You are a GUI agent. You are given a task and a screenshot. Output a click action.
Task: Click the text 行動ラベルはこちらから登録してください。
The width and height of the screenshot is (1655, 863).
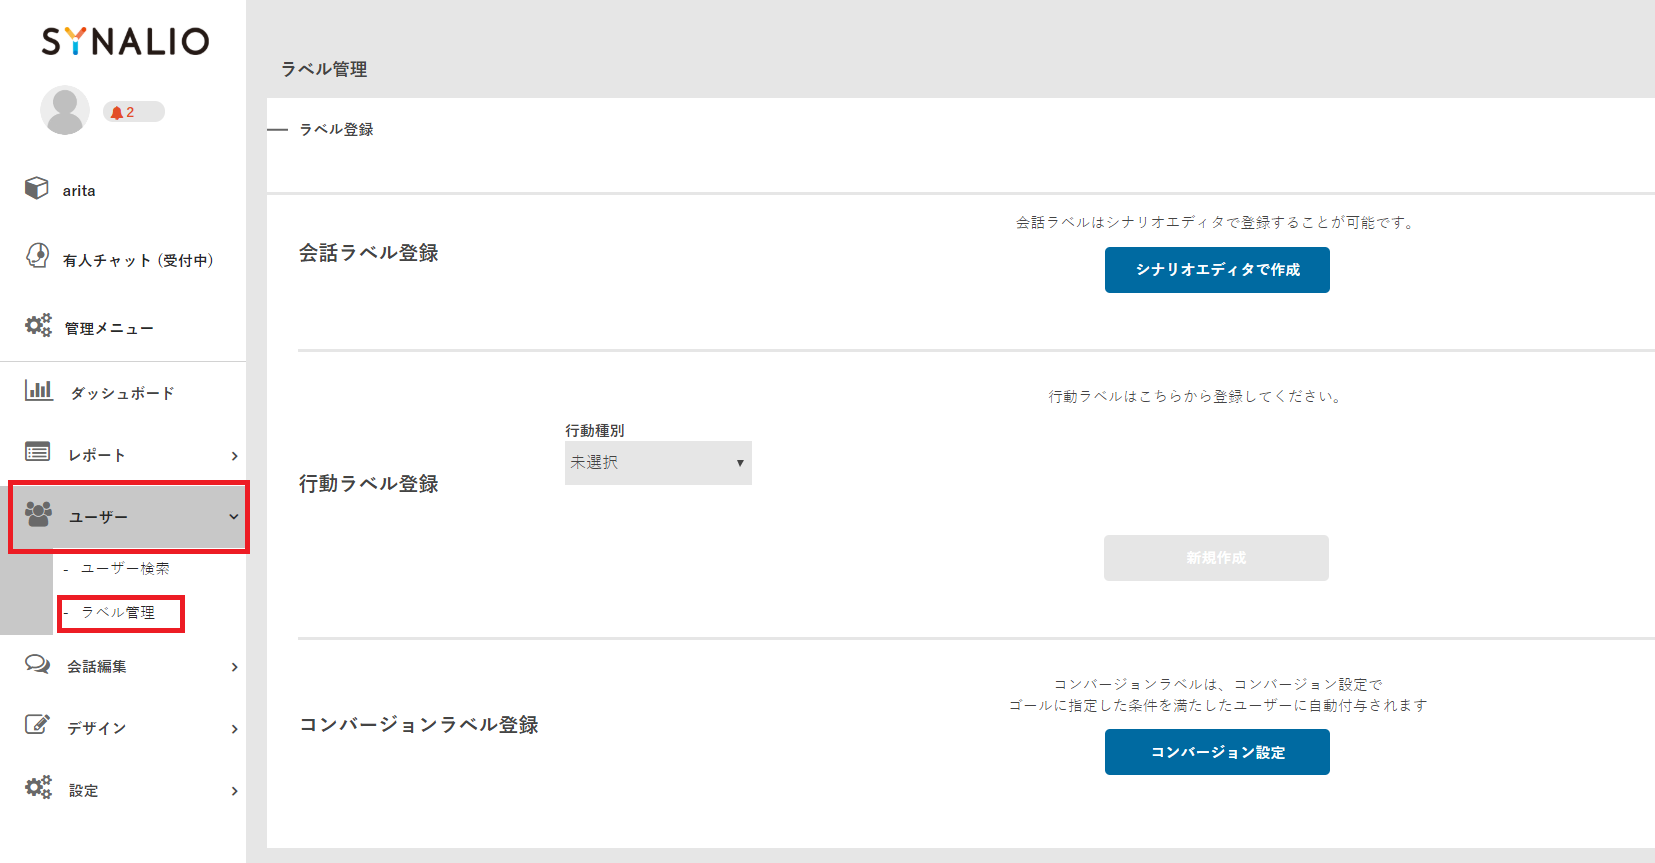[x=1197, y=396]
